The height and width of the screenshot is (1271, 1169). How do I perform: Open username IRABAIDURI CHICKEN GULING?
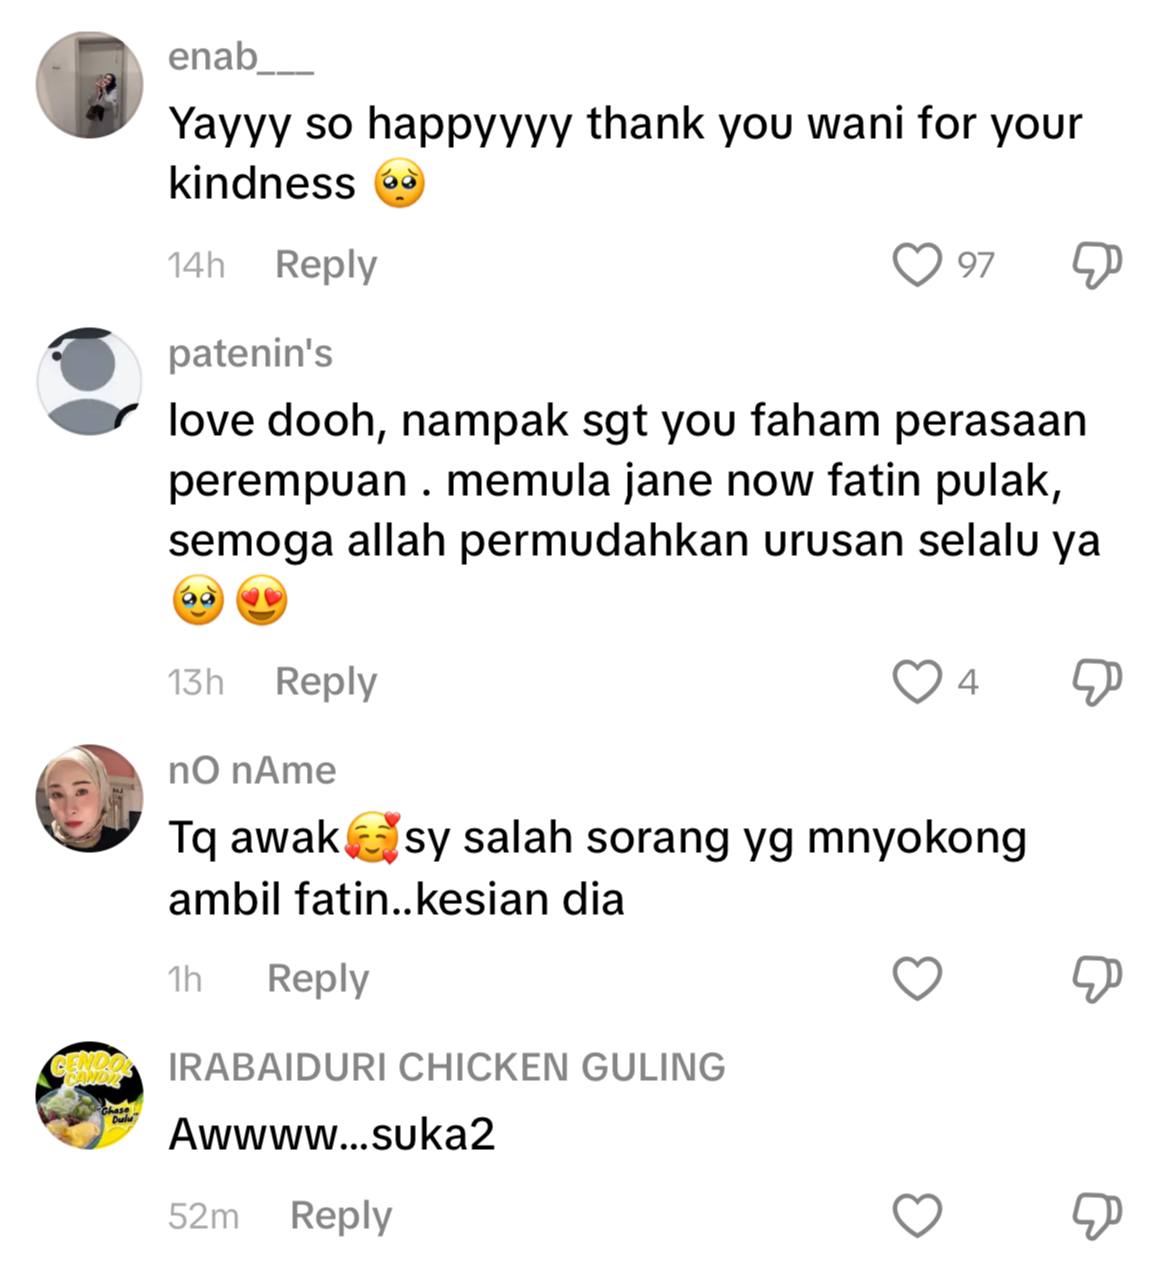[x=447, y=1067]
